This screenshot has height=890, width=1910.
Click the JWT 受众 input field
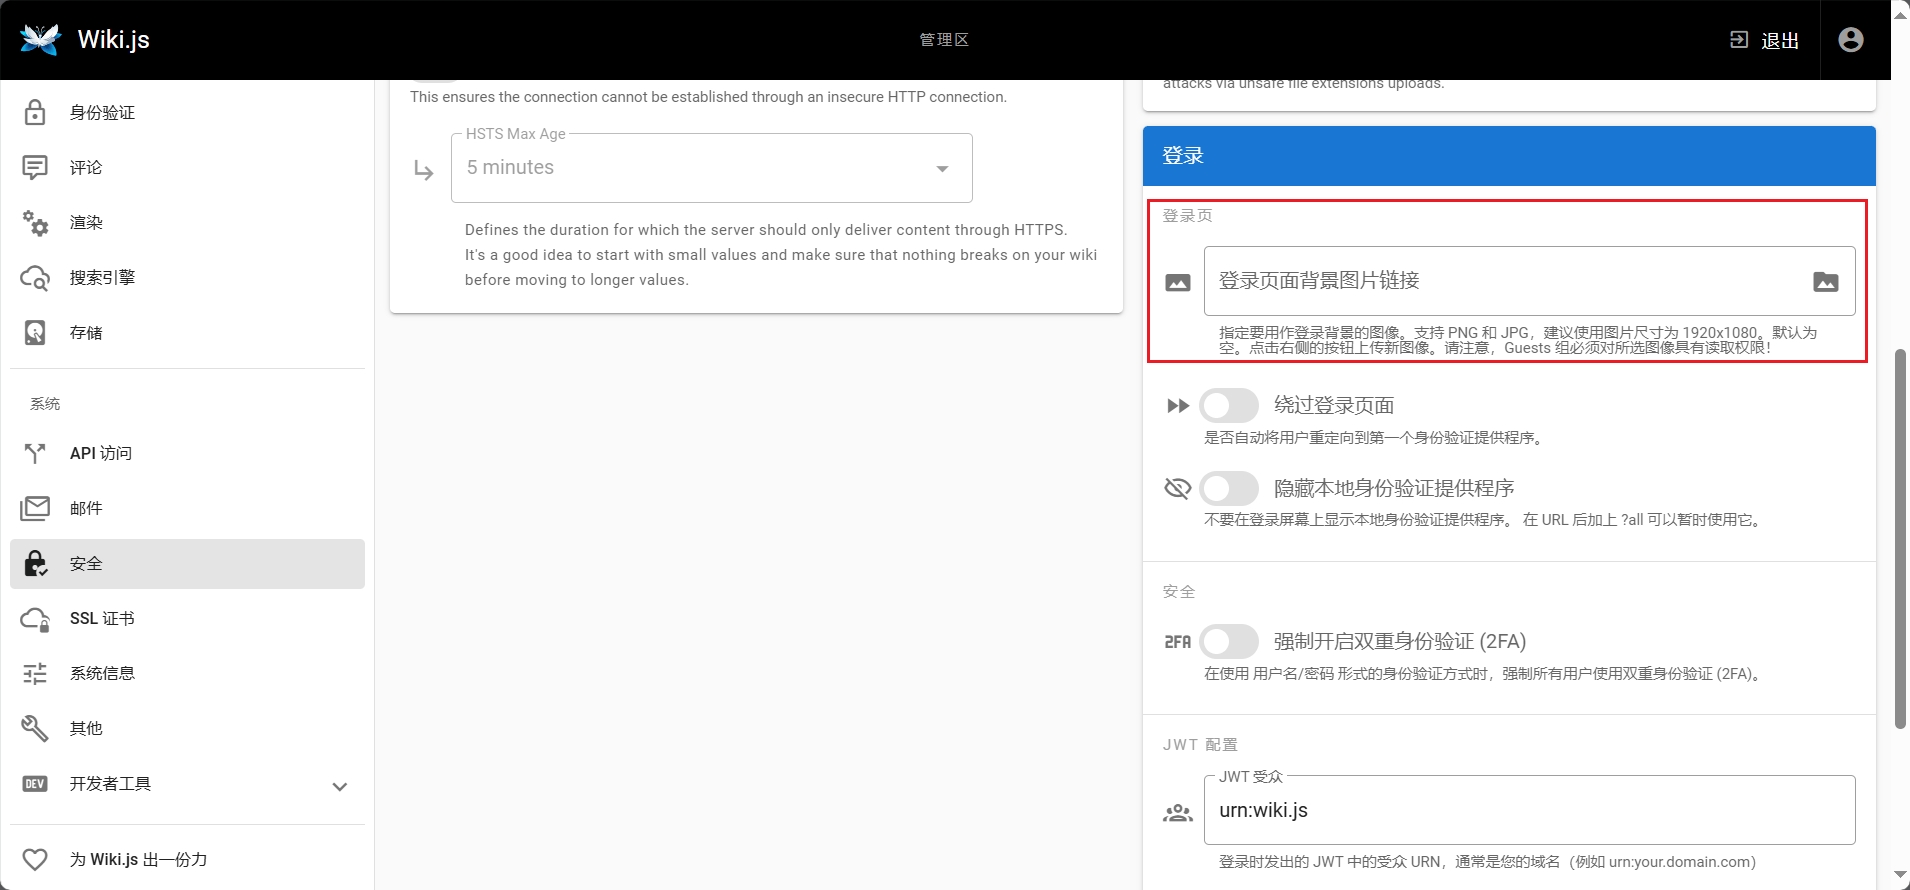coord(1528,811)
